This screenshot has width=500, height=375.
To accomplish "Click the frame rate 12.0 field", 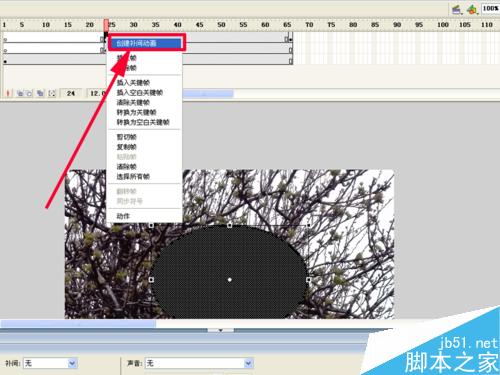I will coord(97,93).
